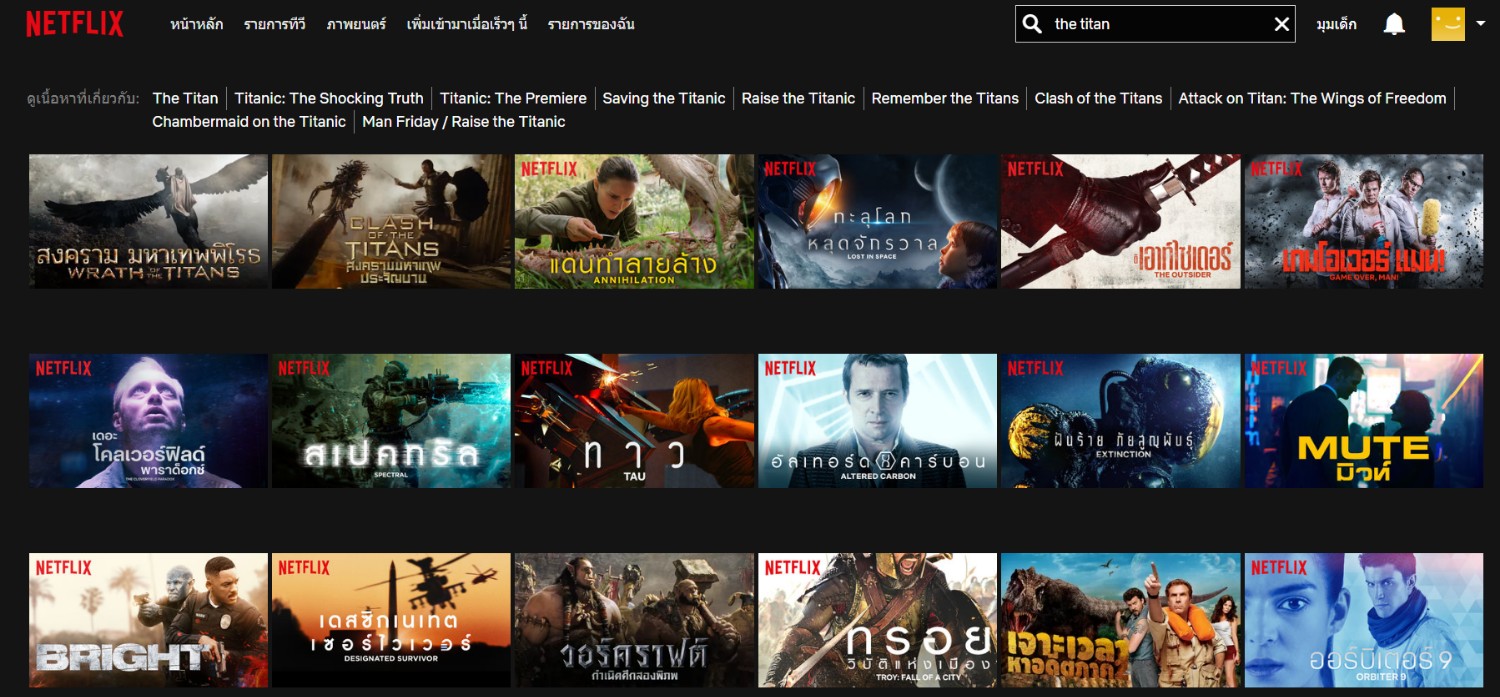
Task: Select 'Titanic: The Shocking Truth' suggestion
Action: [x=329, y=98]
